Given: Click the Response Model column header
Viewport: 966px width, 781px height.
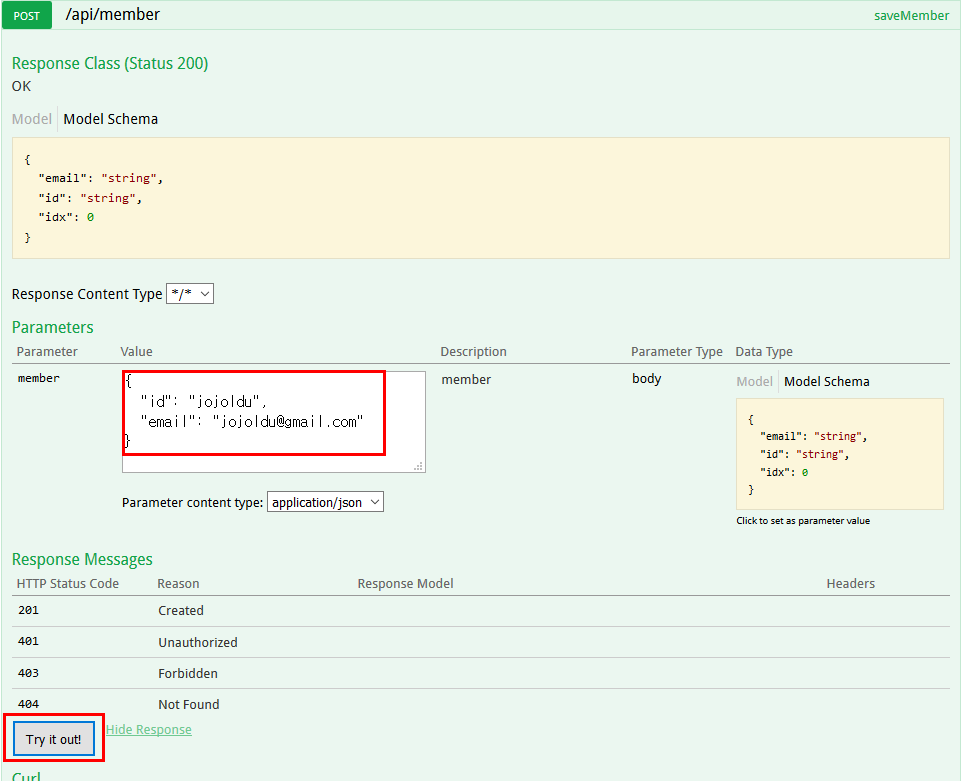Looking at the screenshot, I should pyautogui.click(x=405, y=583).
